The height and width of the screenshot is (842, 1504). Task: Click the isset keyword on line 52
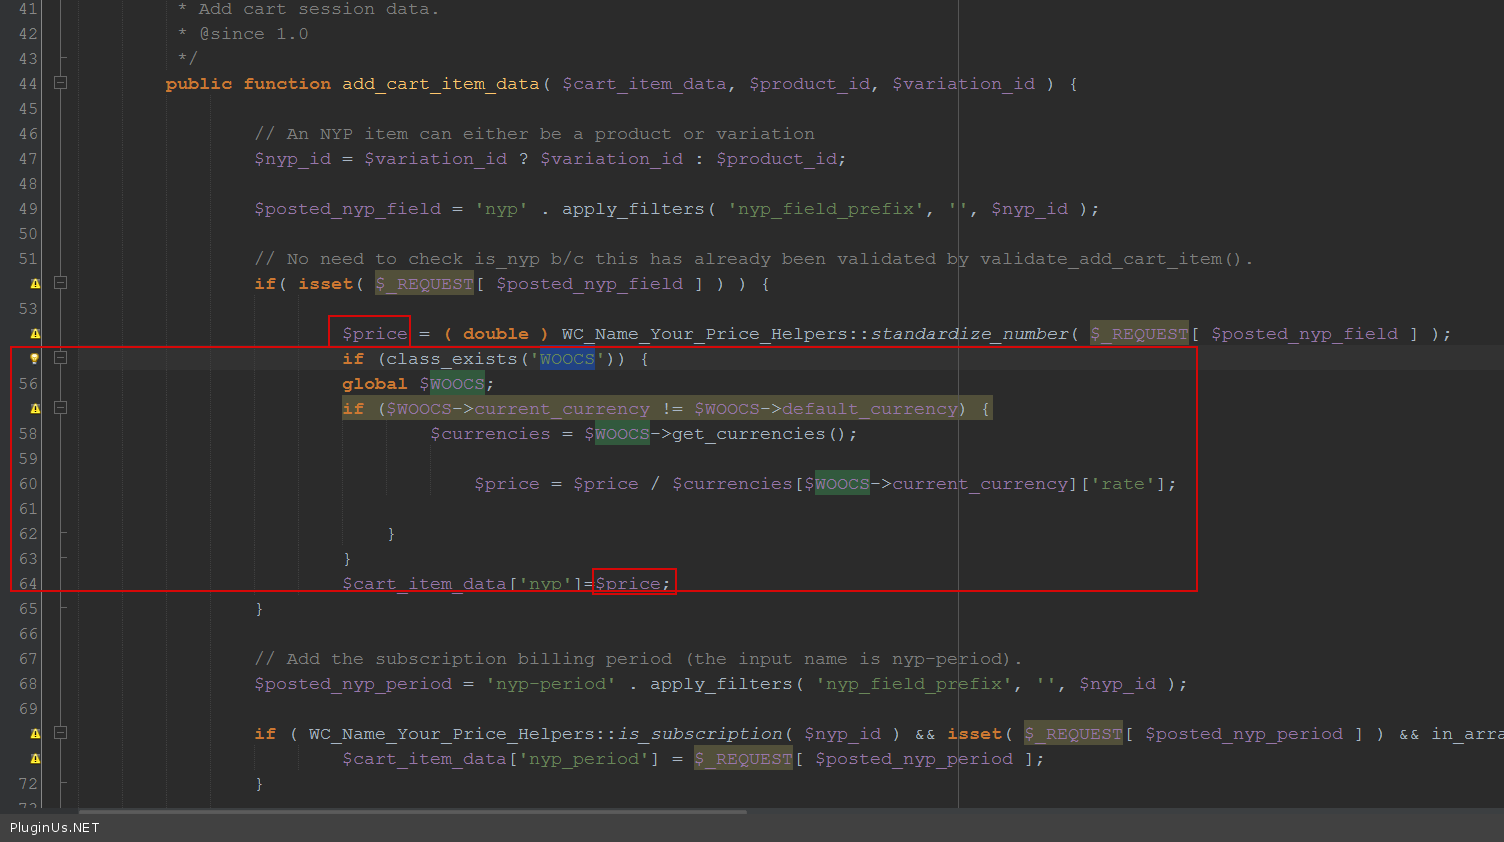point(325,284)
